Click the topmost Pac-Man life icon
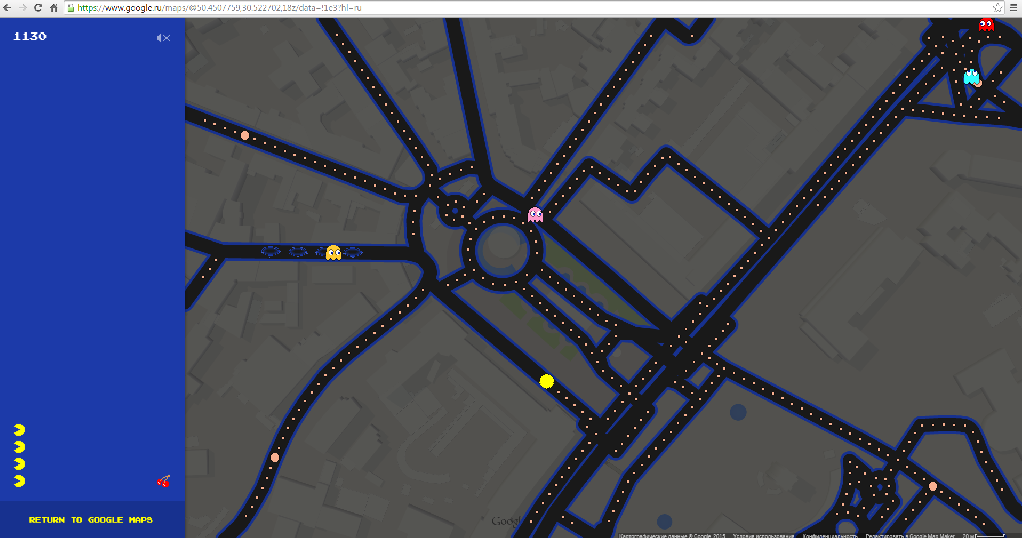Screen dimensions: 1024x538 coord(20,430)
